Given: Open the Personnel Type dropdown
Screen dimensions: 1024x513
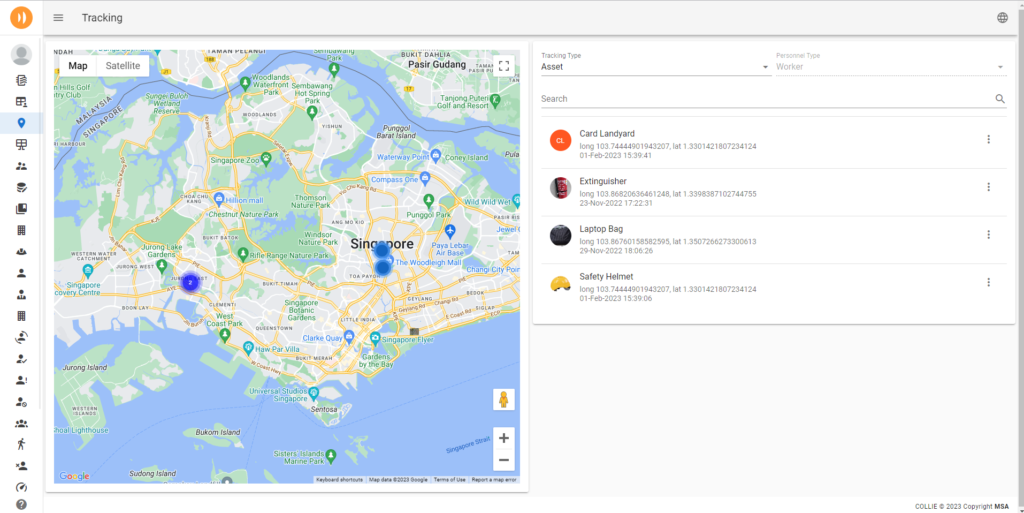Looking at the screenshot, I should (x=890, y=66).
